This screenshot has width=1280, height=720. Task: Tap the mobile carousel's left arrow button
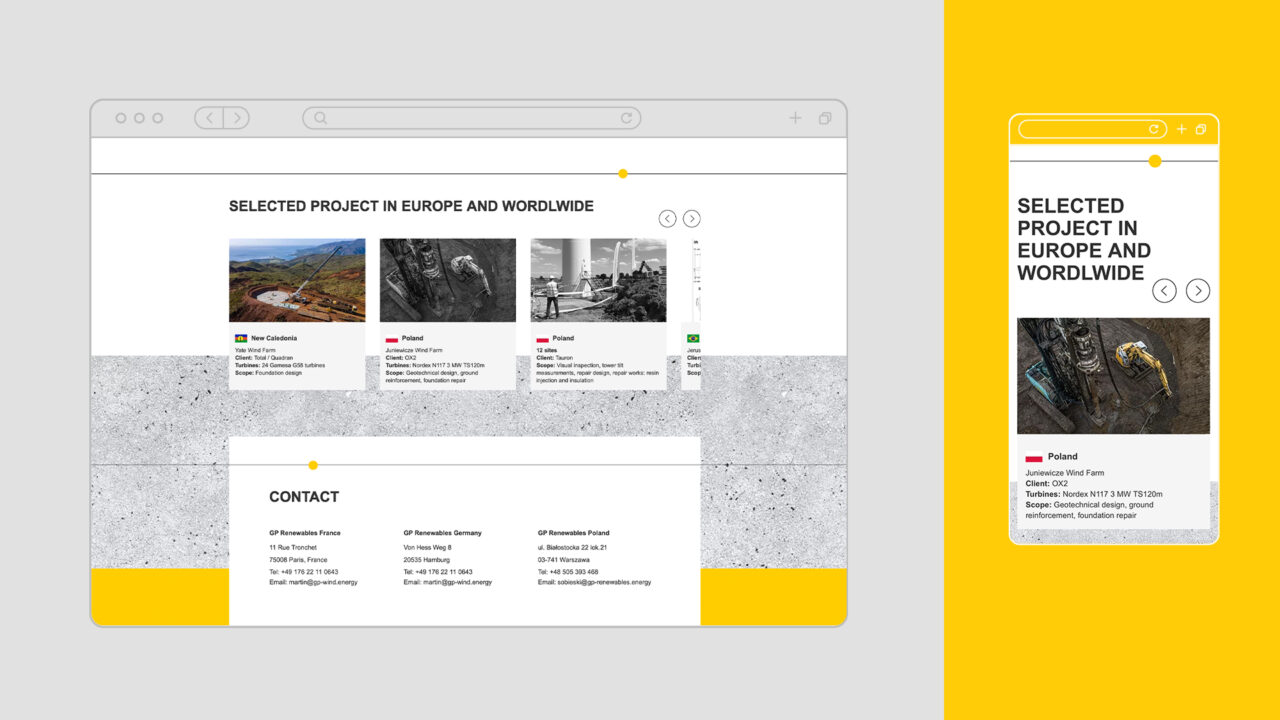click(1164, 291)
